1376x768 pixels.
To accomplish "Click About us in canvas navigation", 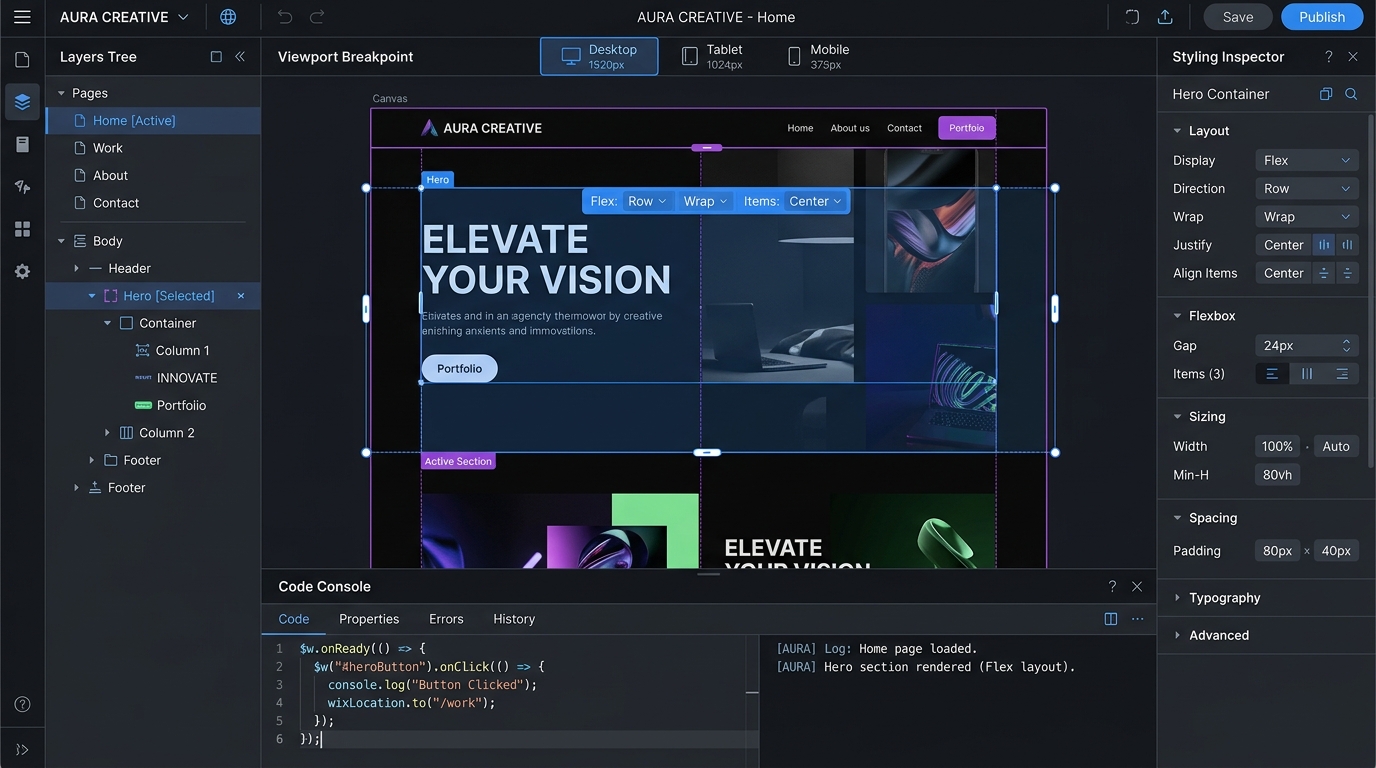I will 850,128.
